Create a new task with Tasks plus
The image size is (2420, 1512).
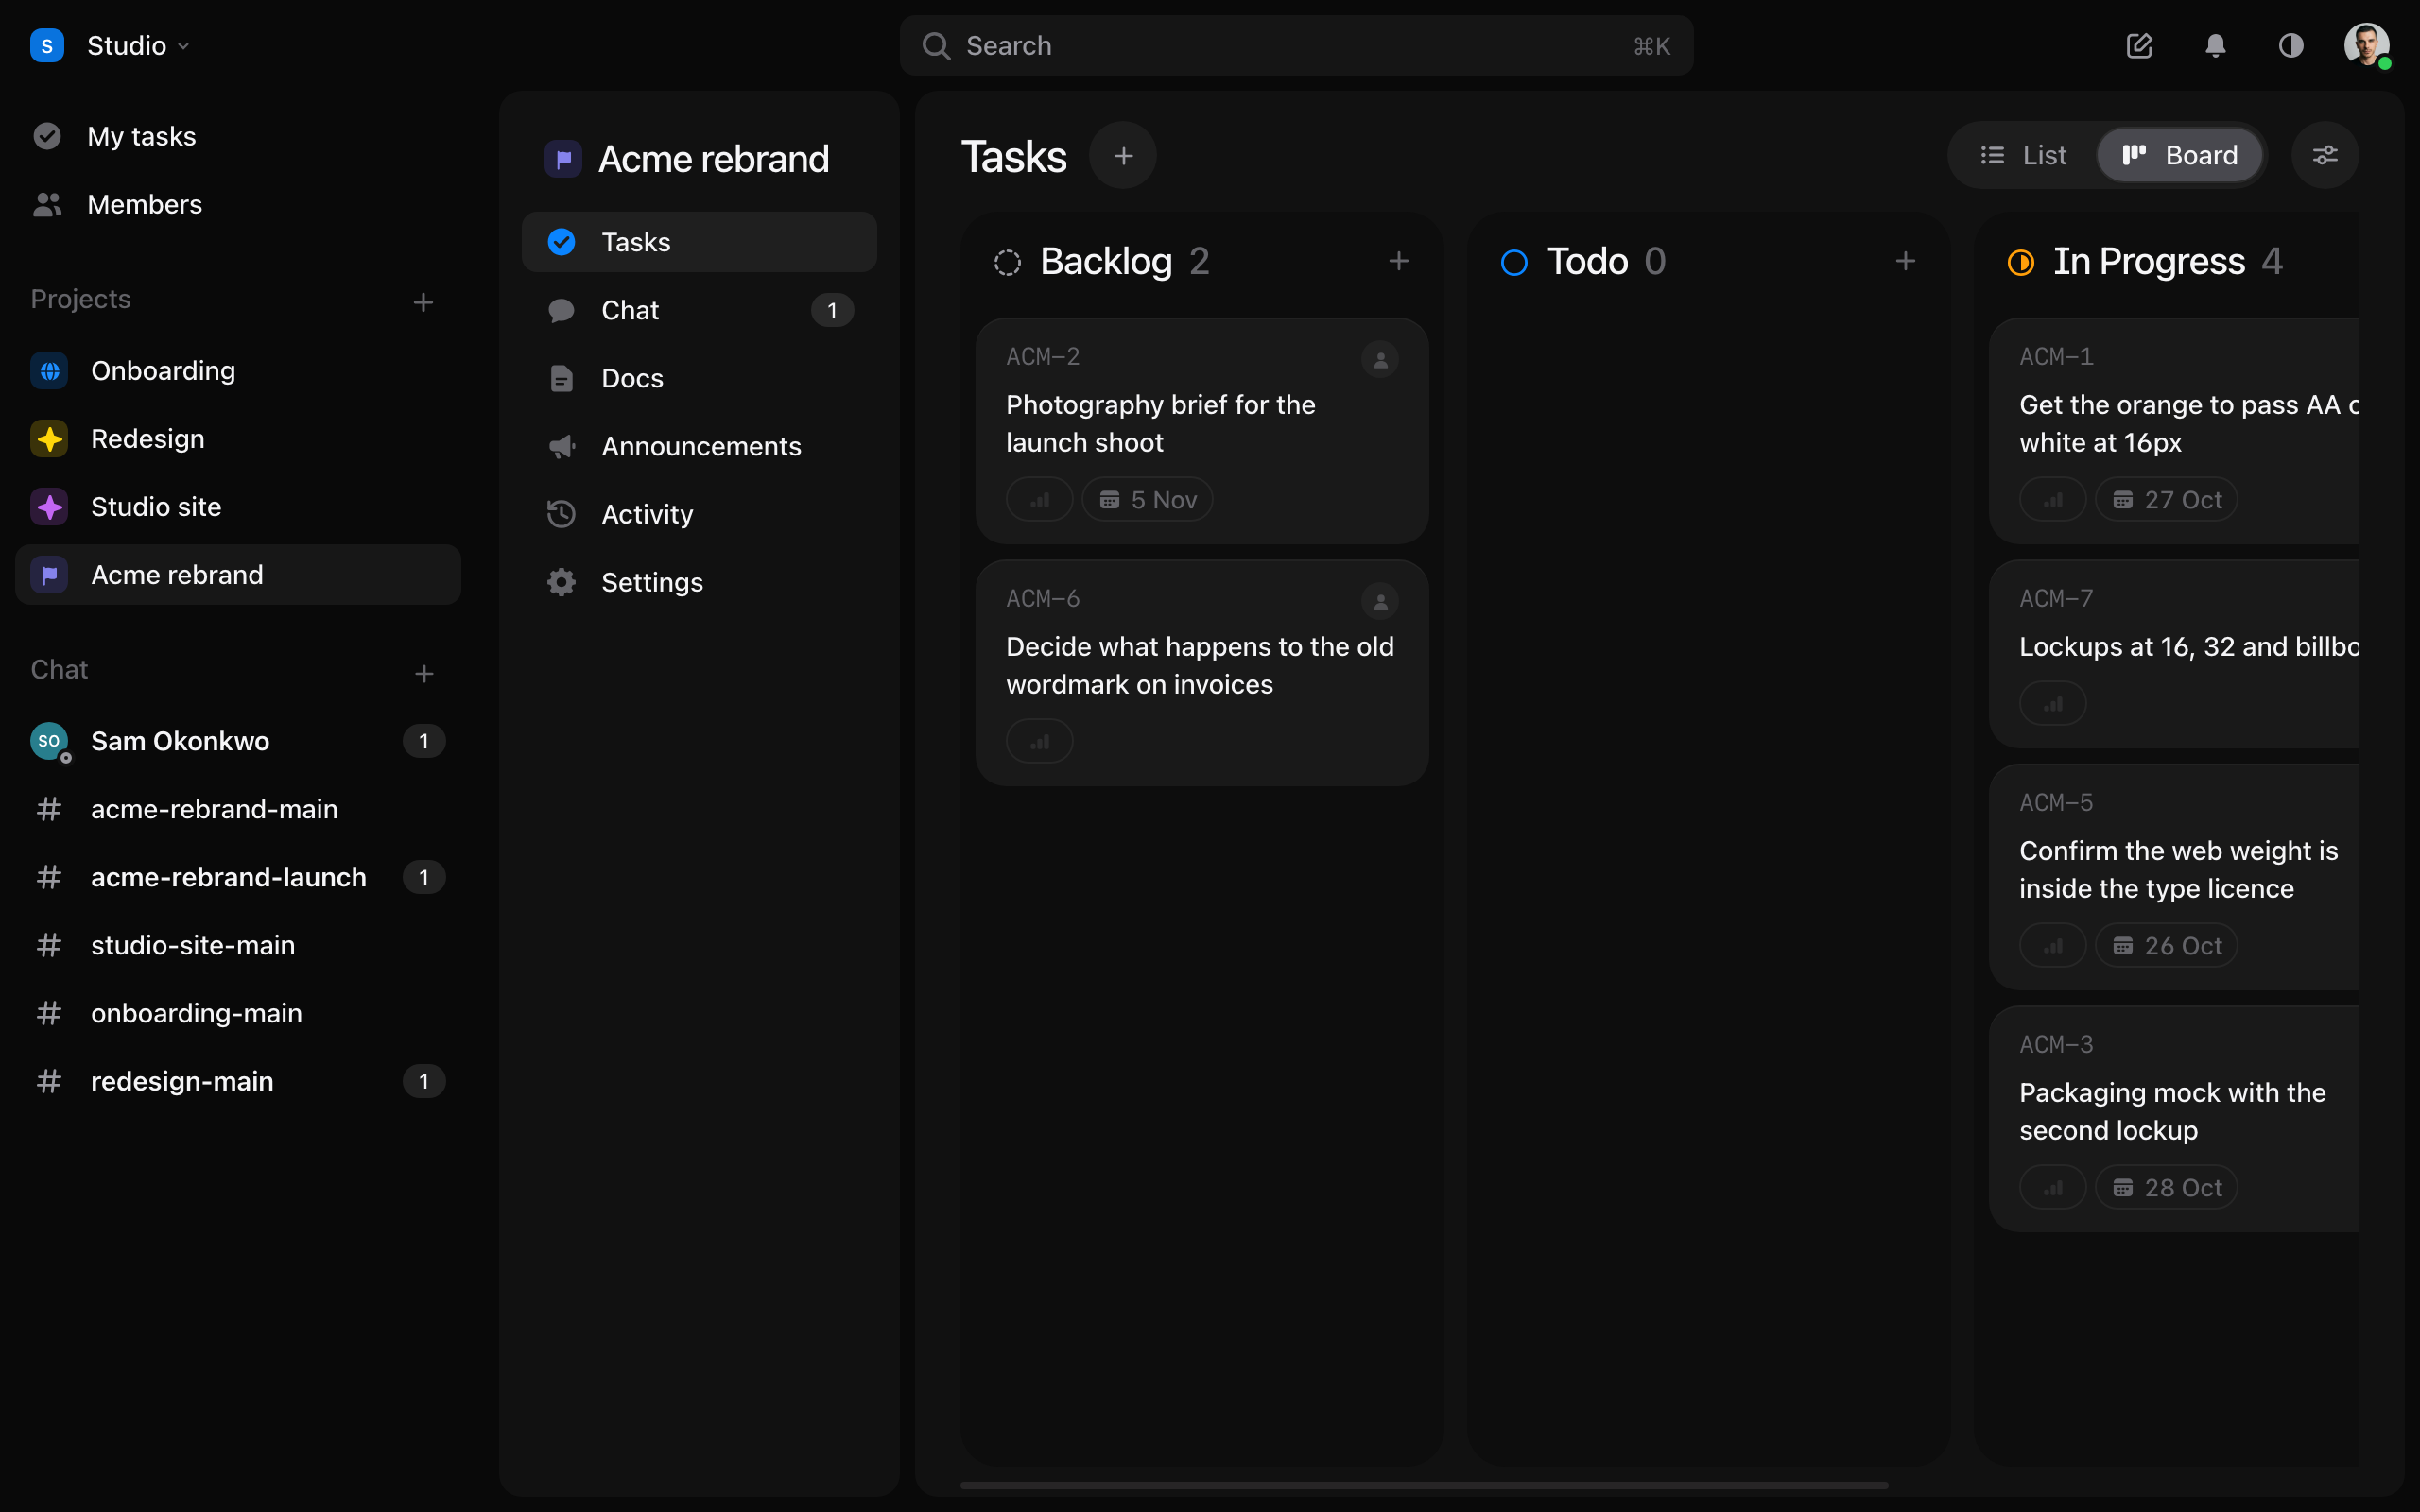pyautogui.click(x=1123, y=155)
